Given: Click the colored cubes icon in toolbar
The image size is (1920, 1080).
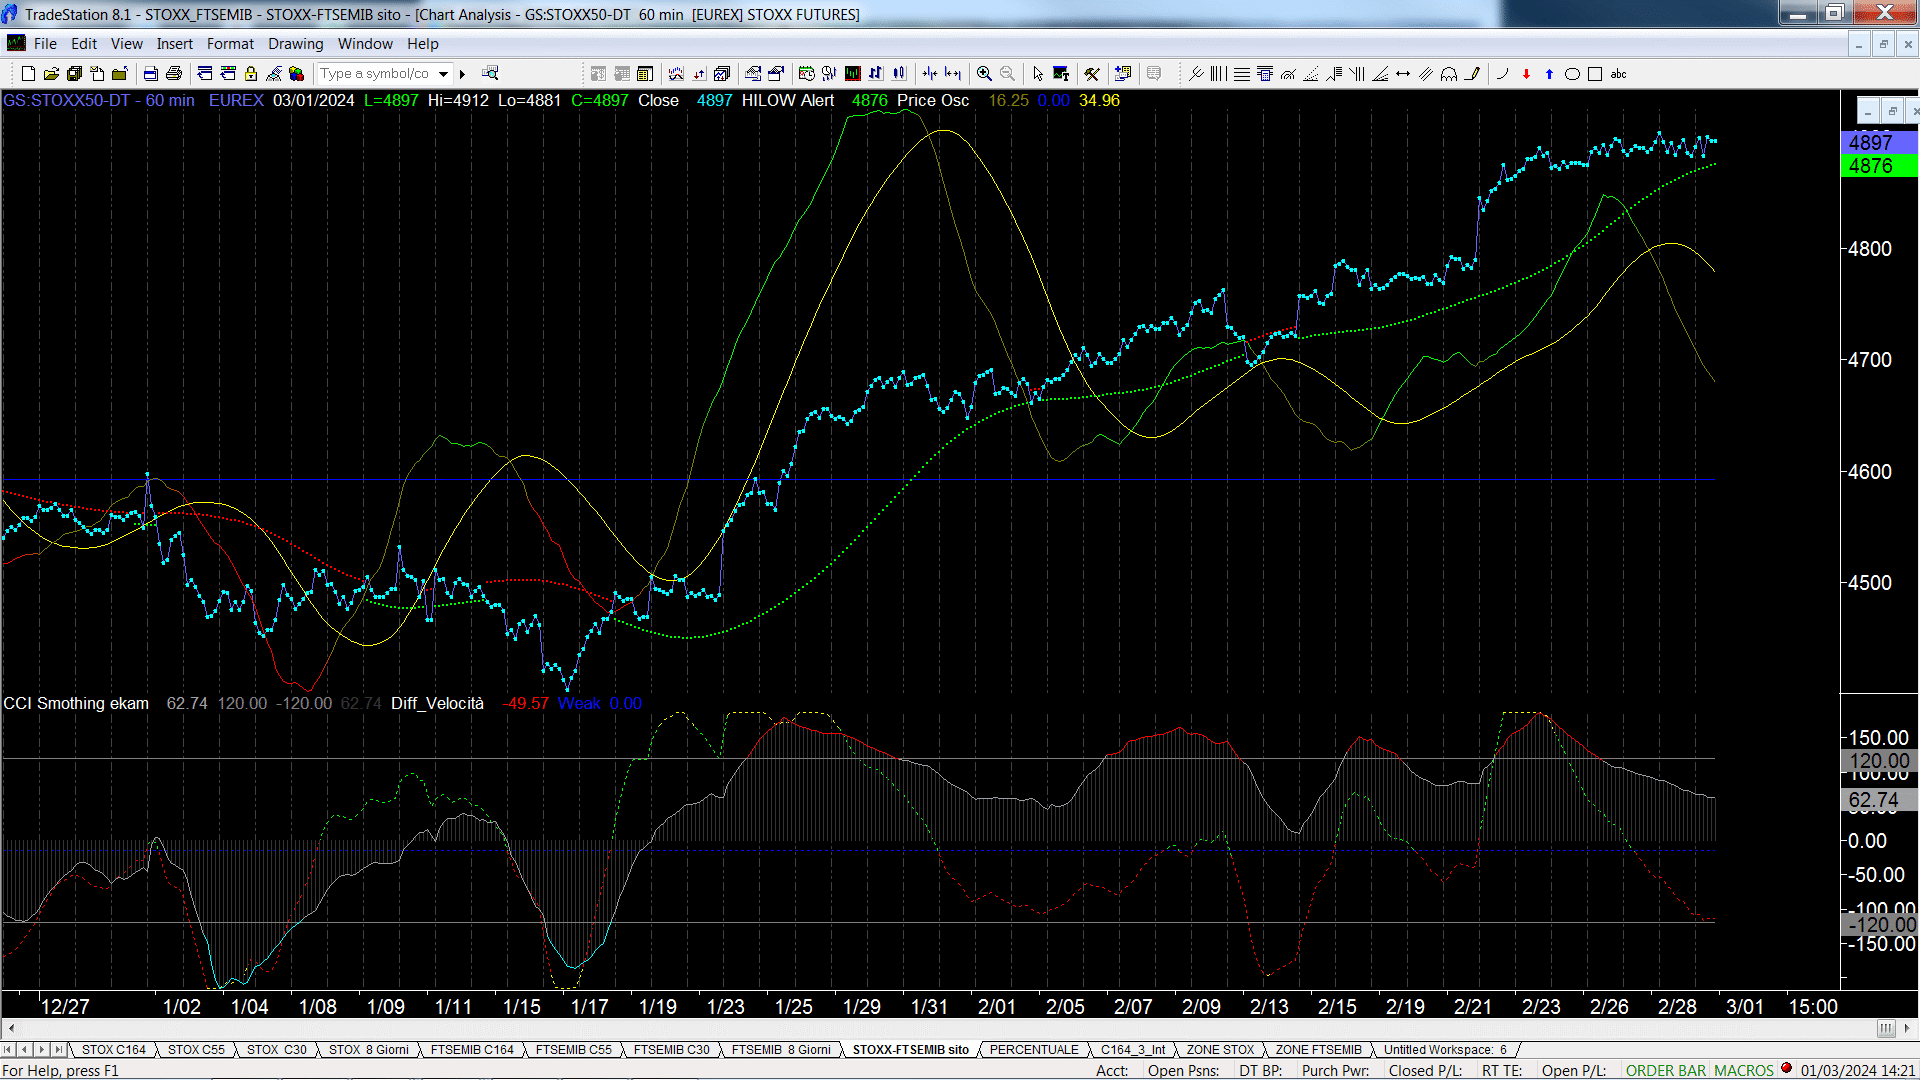Looking at the screenshot, I should tap(296, 73).
